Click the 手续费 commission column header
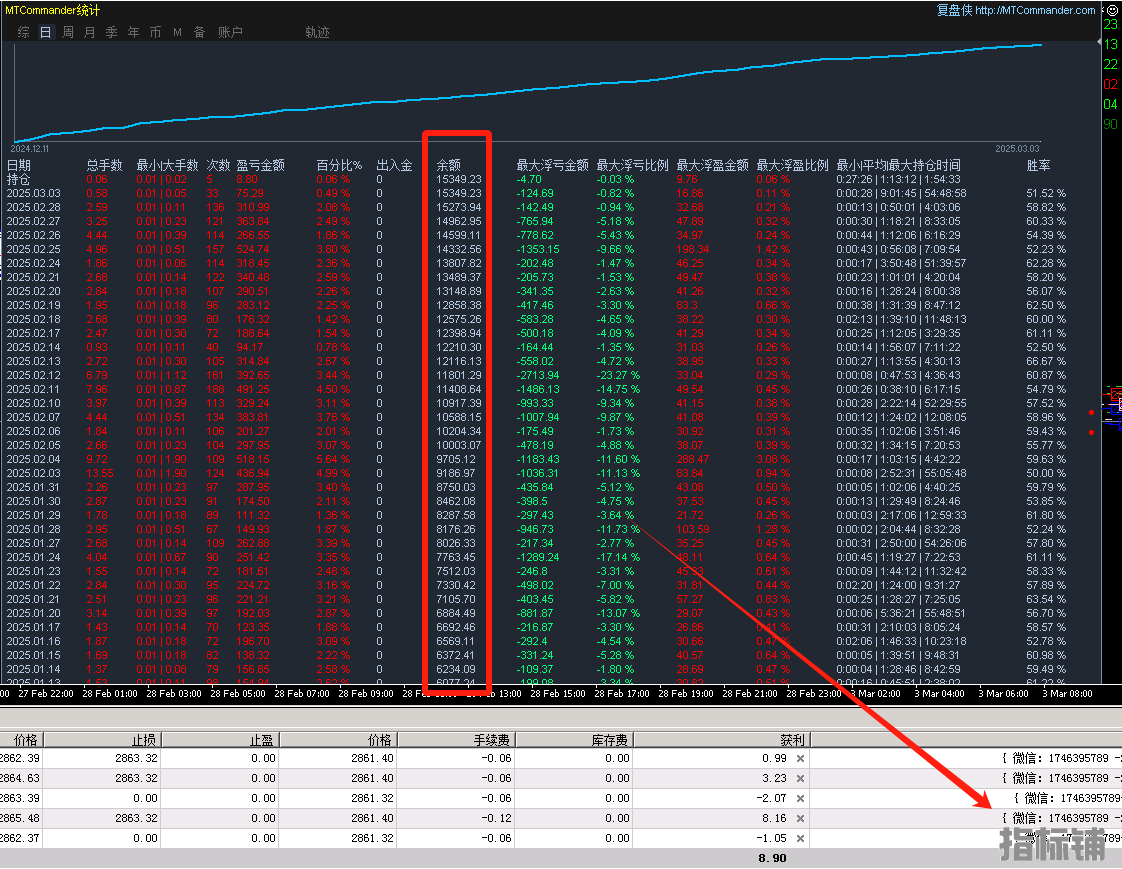Viewport: 1122px width, 869px height. [x=457, y=739]
